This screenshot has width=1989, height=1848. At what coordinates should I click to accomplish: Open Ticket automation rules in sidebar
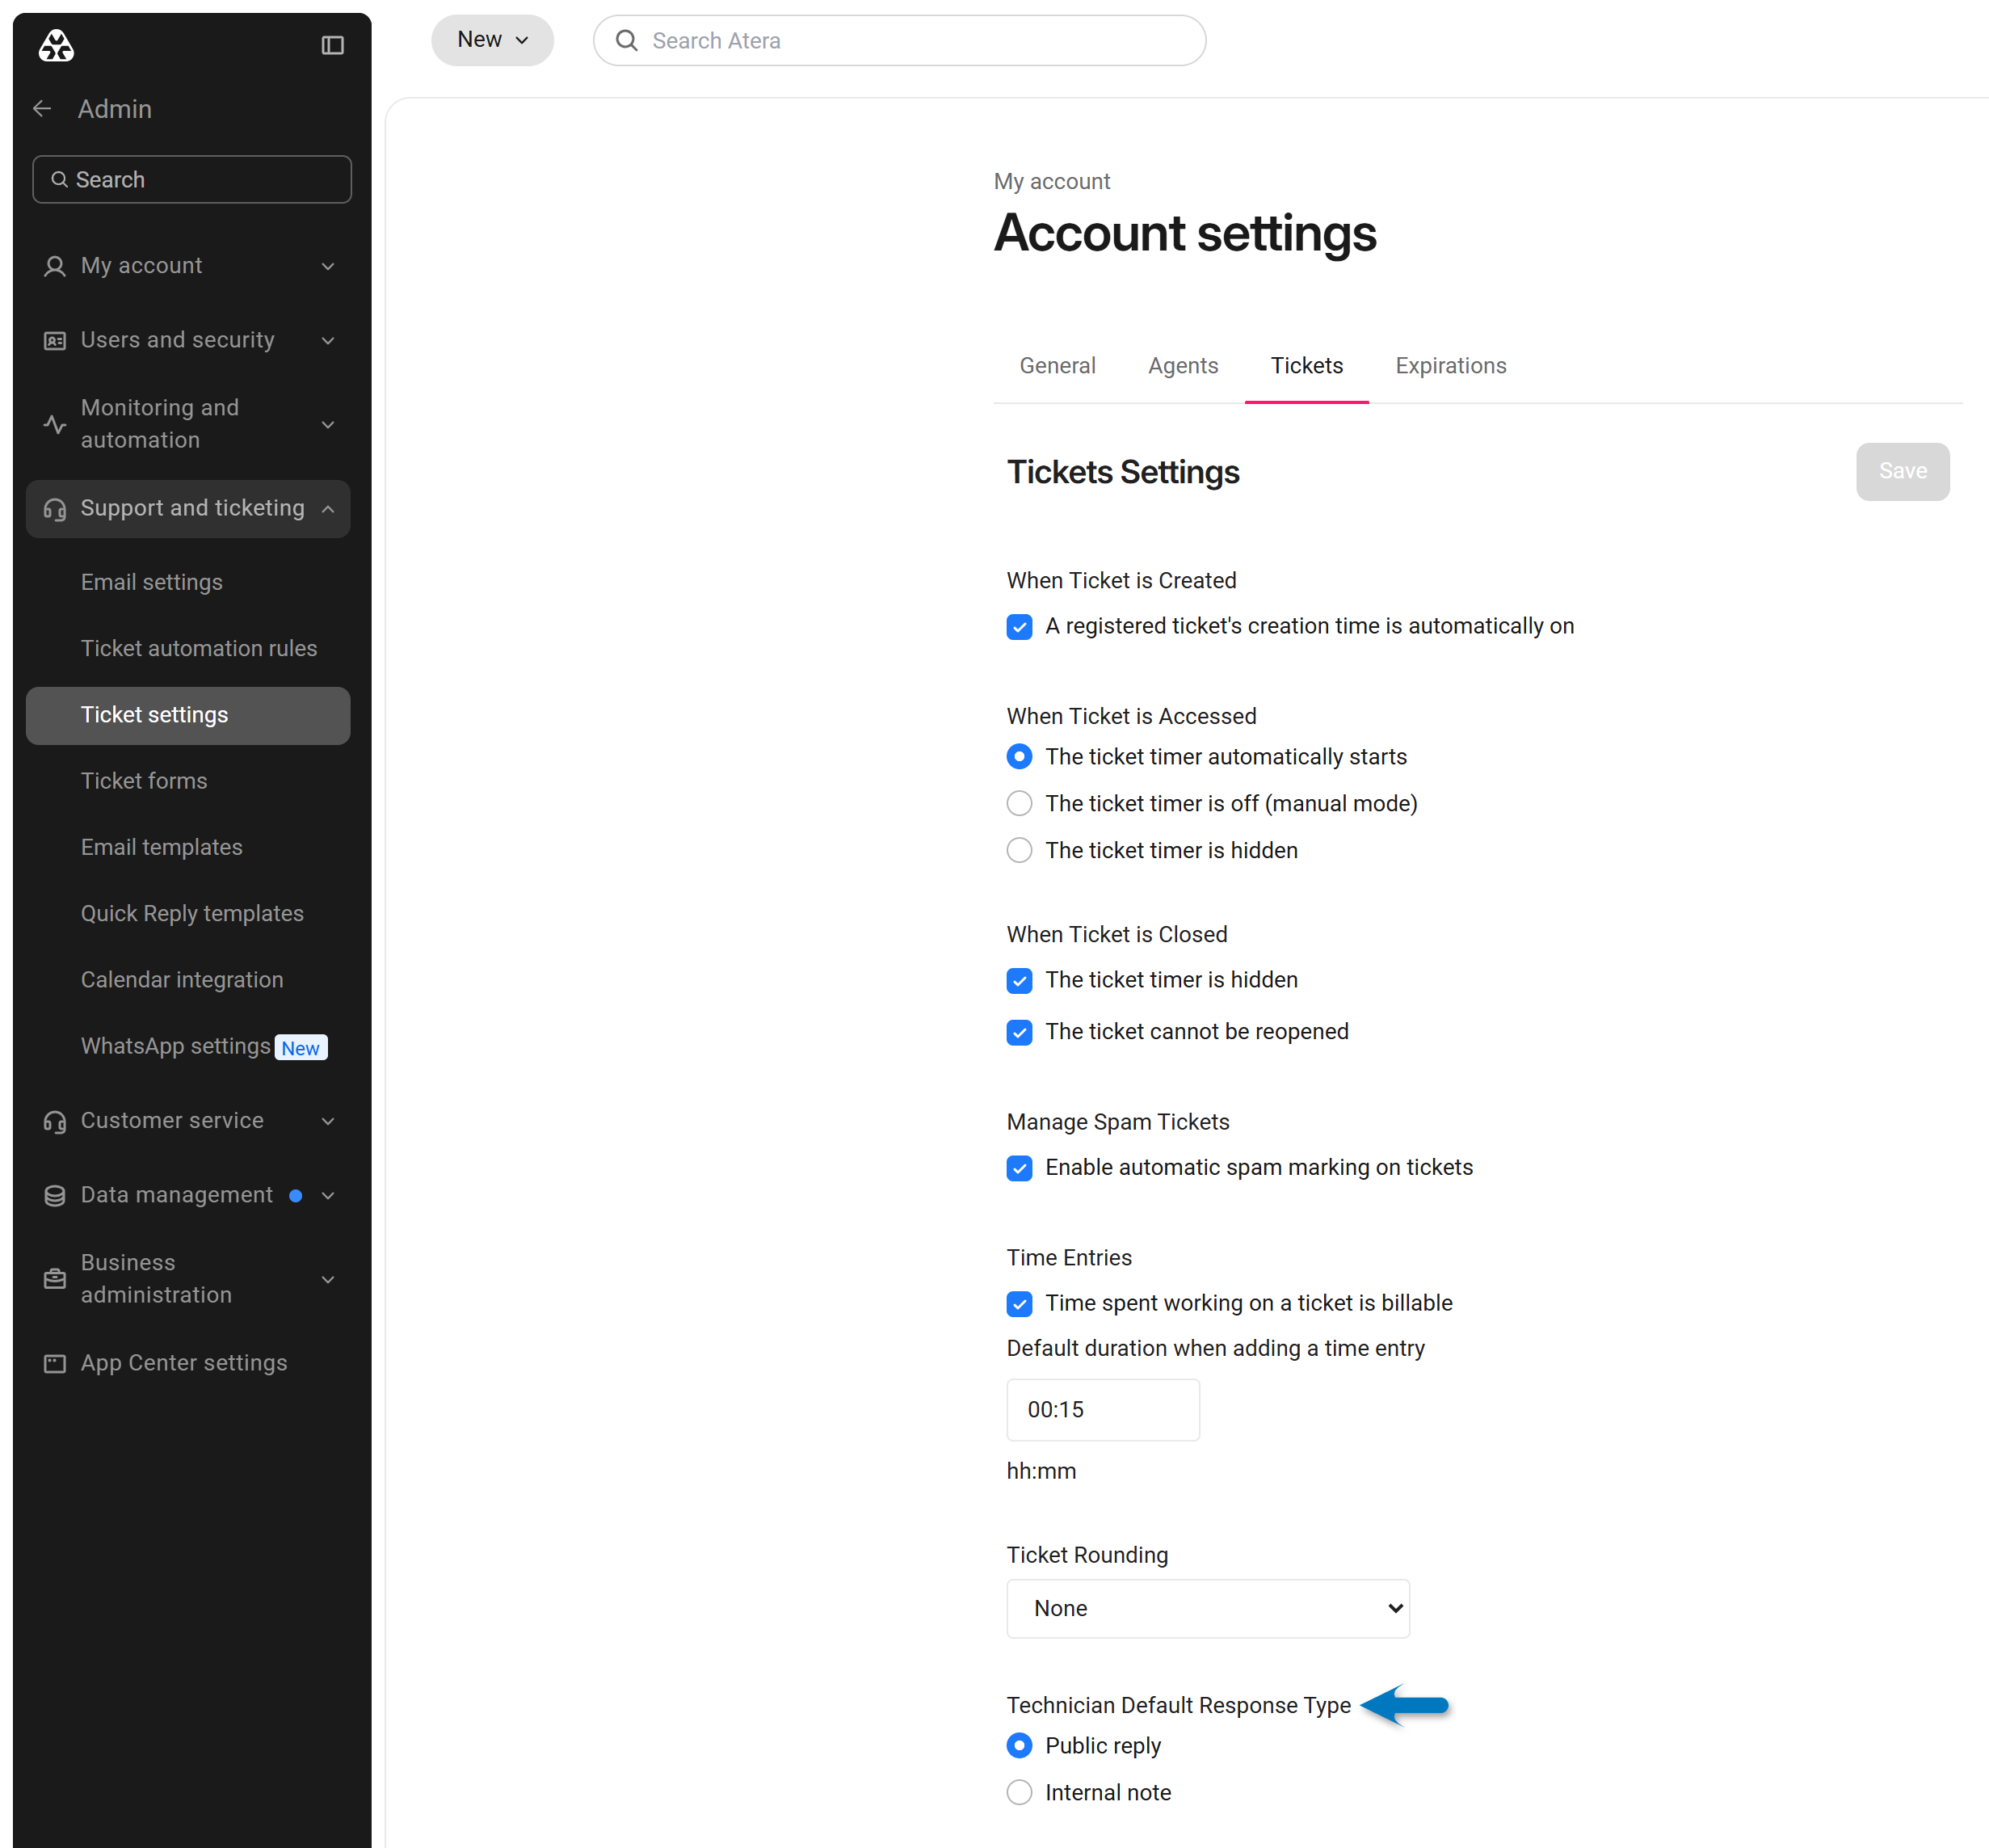click(x=199, y=648)
